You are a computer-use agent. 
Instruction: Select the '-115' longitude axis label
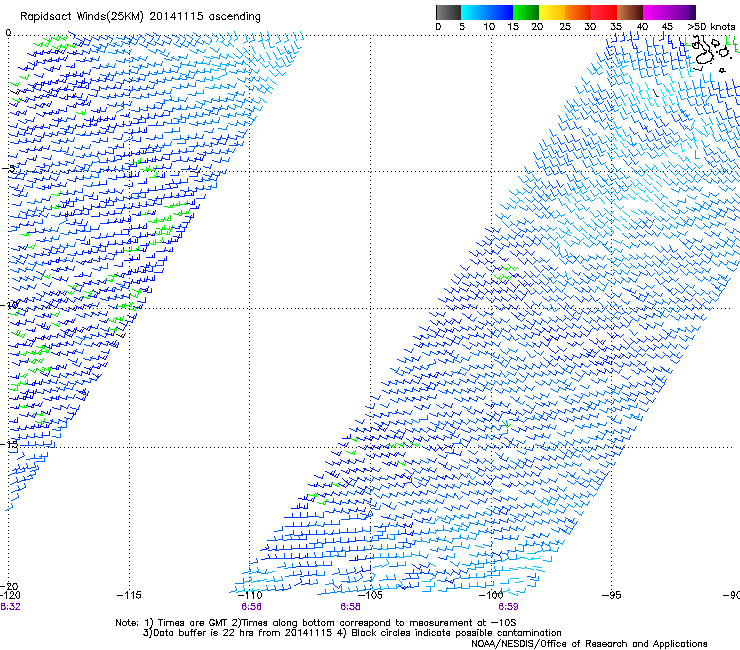[x=129, y=595]
